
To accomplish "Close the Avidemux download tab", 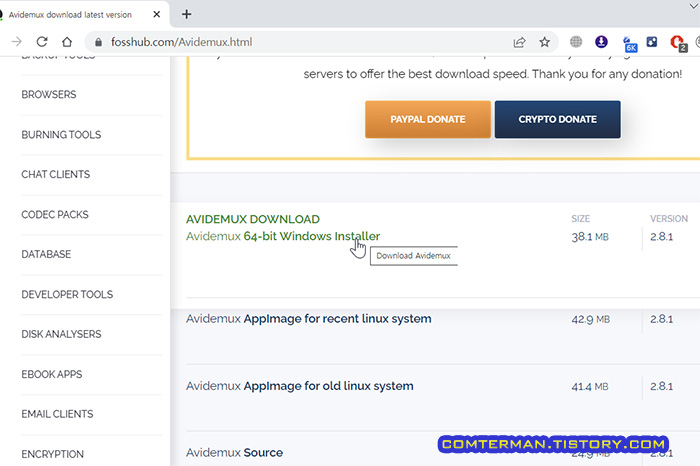I will (157, 14).
